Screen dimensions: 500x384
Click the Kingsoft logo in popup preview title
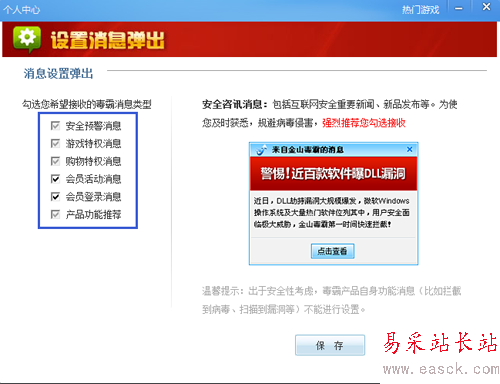coord(261,150)
